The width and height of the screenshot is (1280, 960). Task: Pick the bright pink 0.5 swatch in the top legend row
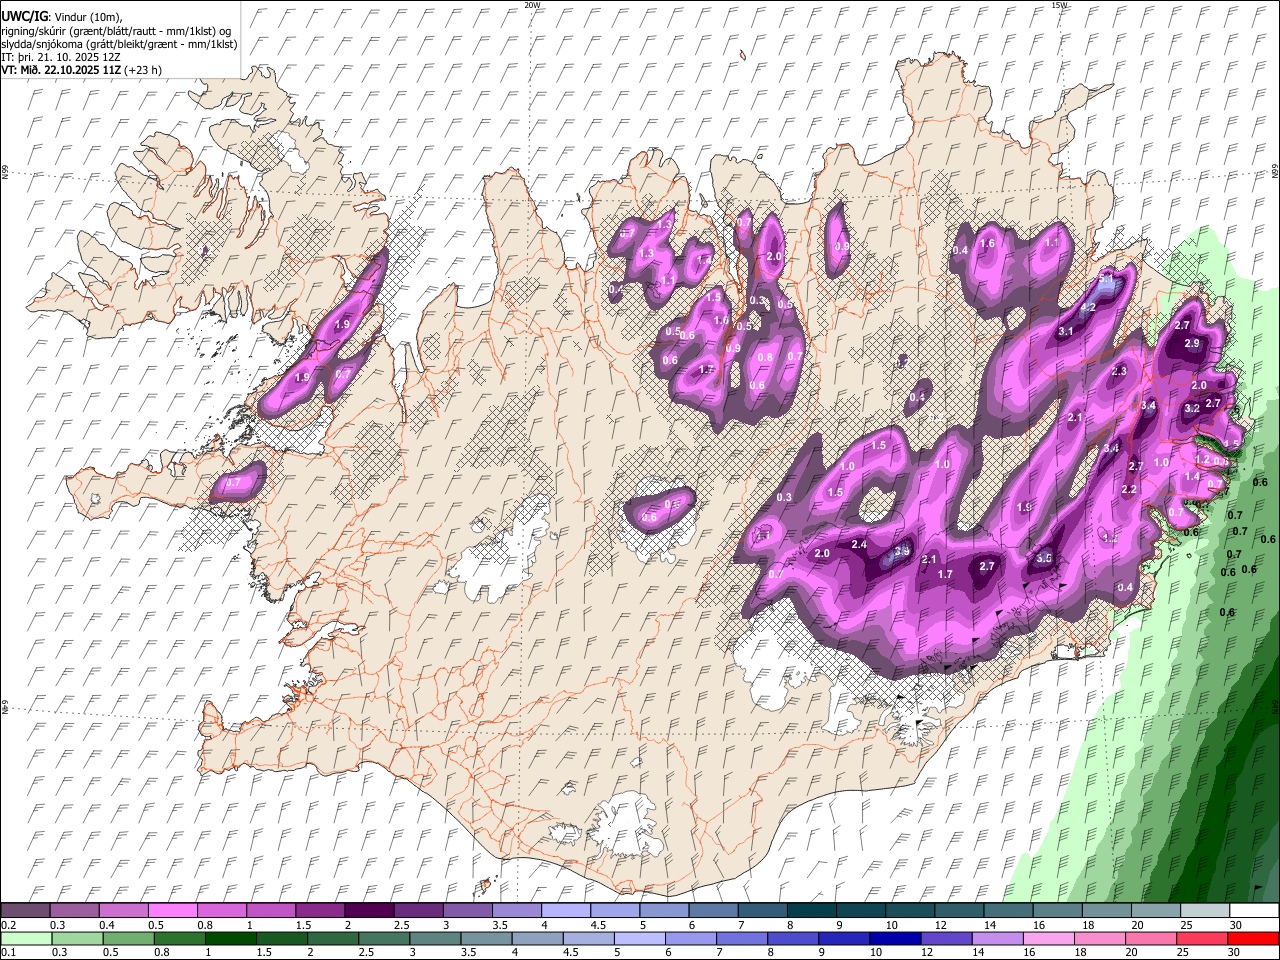[x=172, y=911]
